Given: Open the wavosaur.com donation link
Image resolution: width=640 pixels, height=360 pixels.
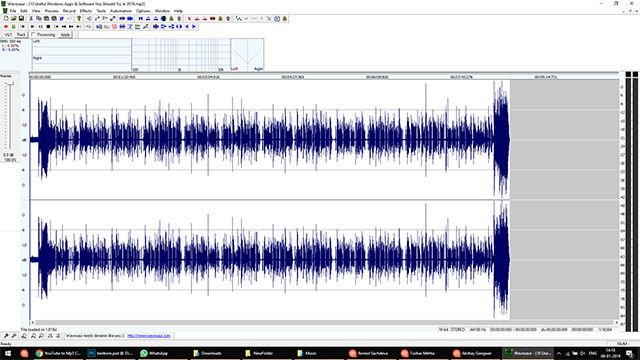Looking at the screenshot, I should click(x=149, y=336).
